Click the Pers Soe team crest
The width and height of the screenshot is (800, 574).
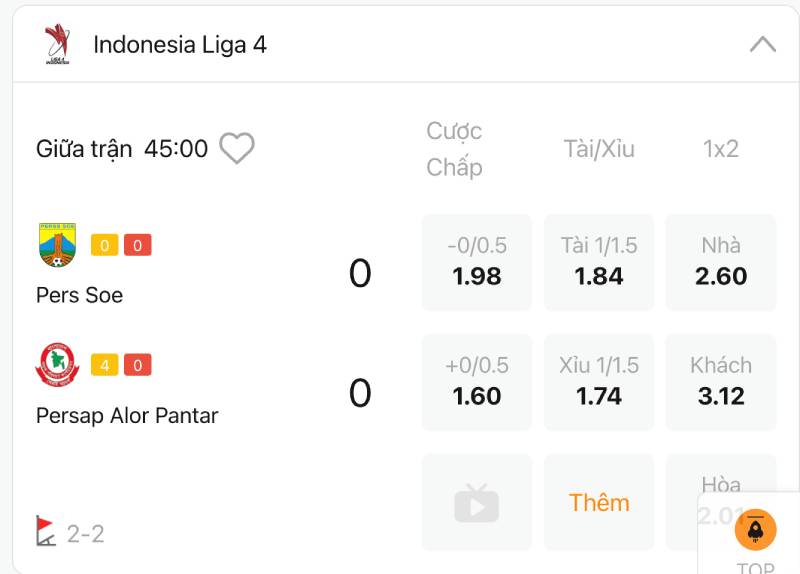tap(57, 245)
